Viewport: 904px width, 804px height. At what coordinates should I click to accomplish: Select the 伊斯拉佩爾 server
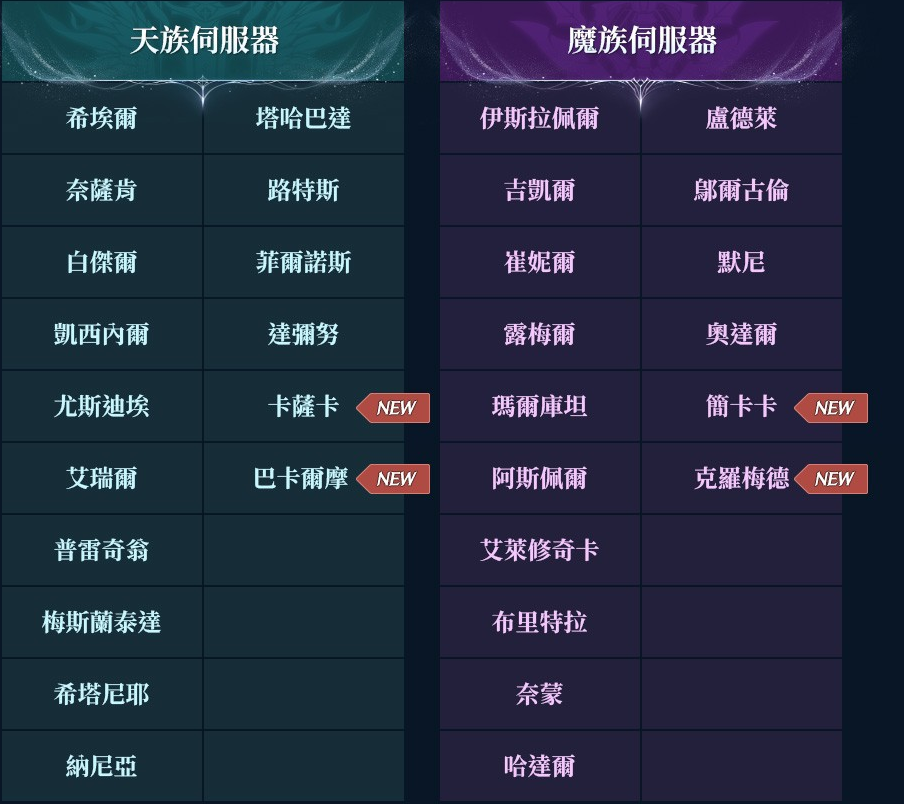tap(539, 119)
